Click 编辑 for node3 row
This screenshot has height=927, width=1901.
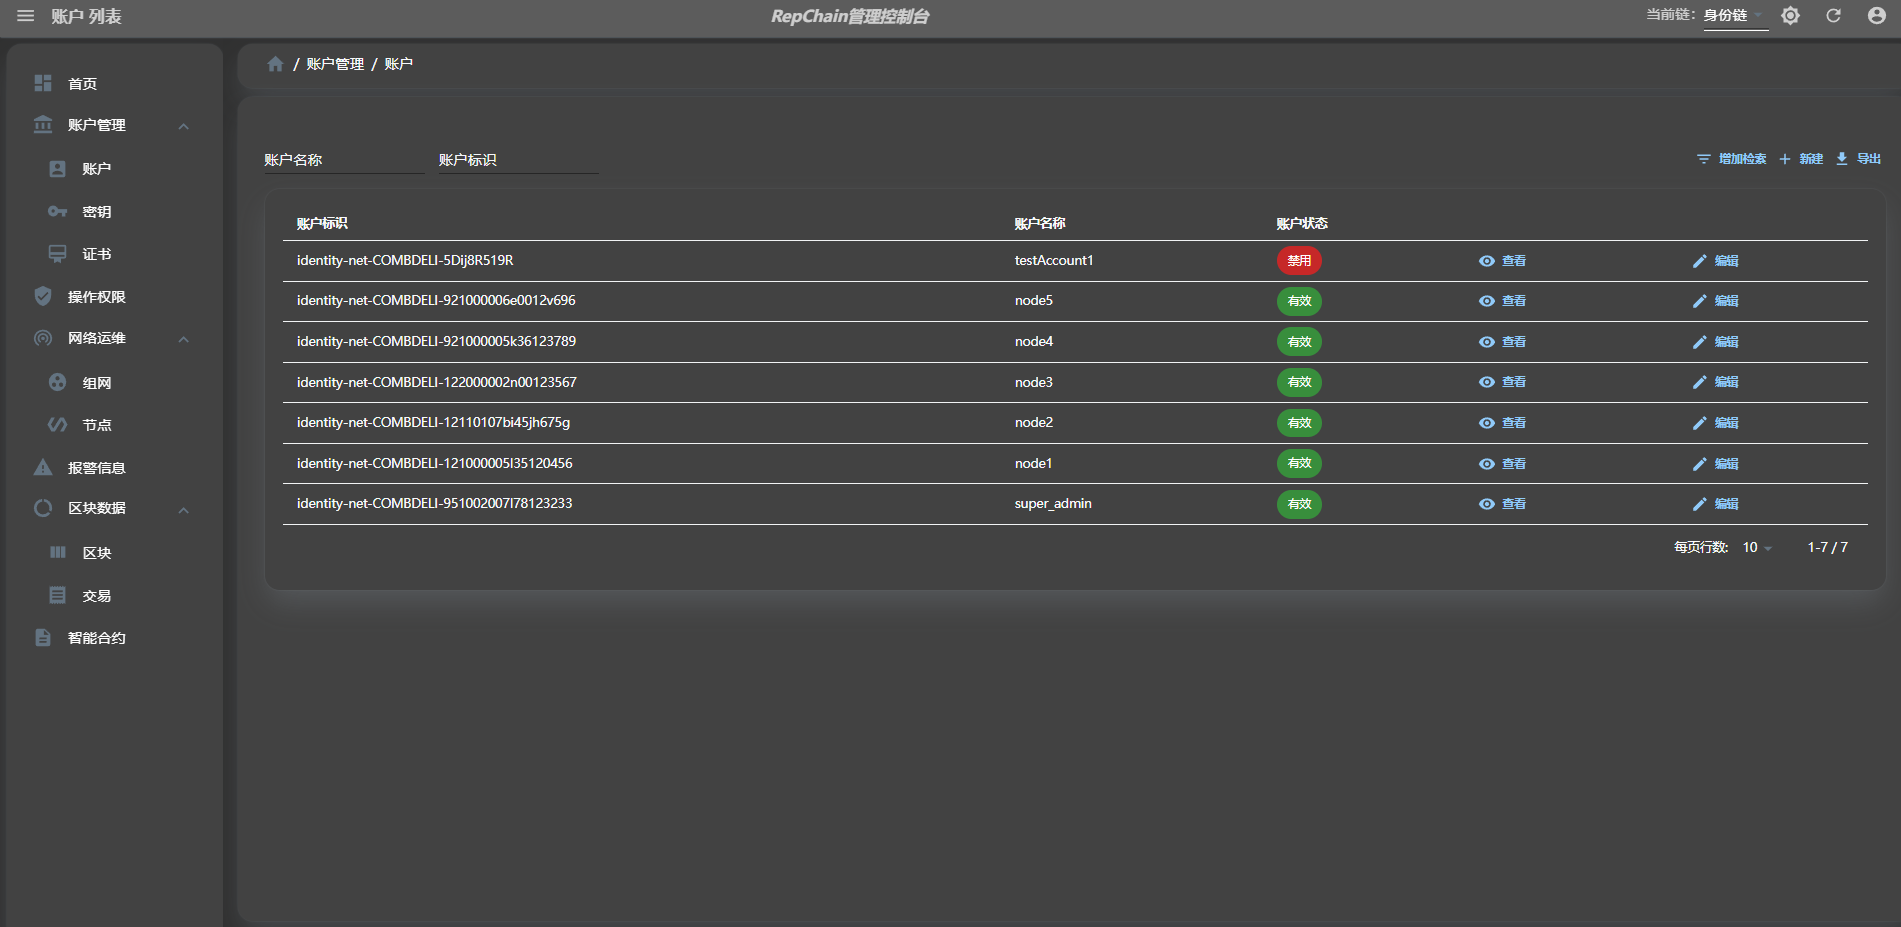1716,382
